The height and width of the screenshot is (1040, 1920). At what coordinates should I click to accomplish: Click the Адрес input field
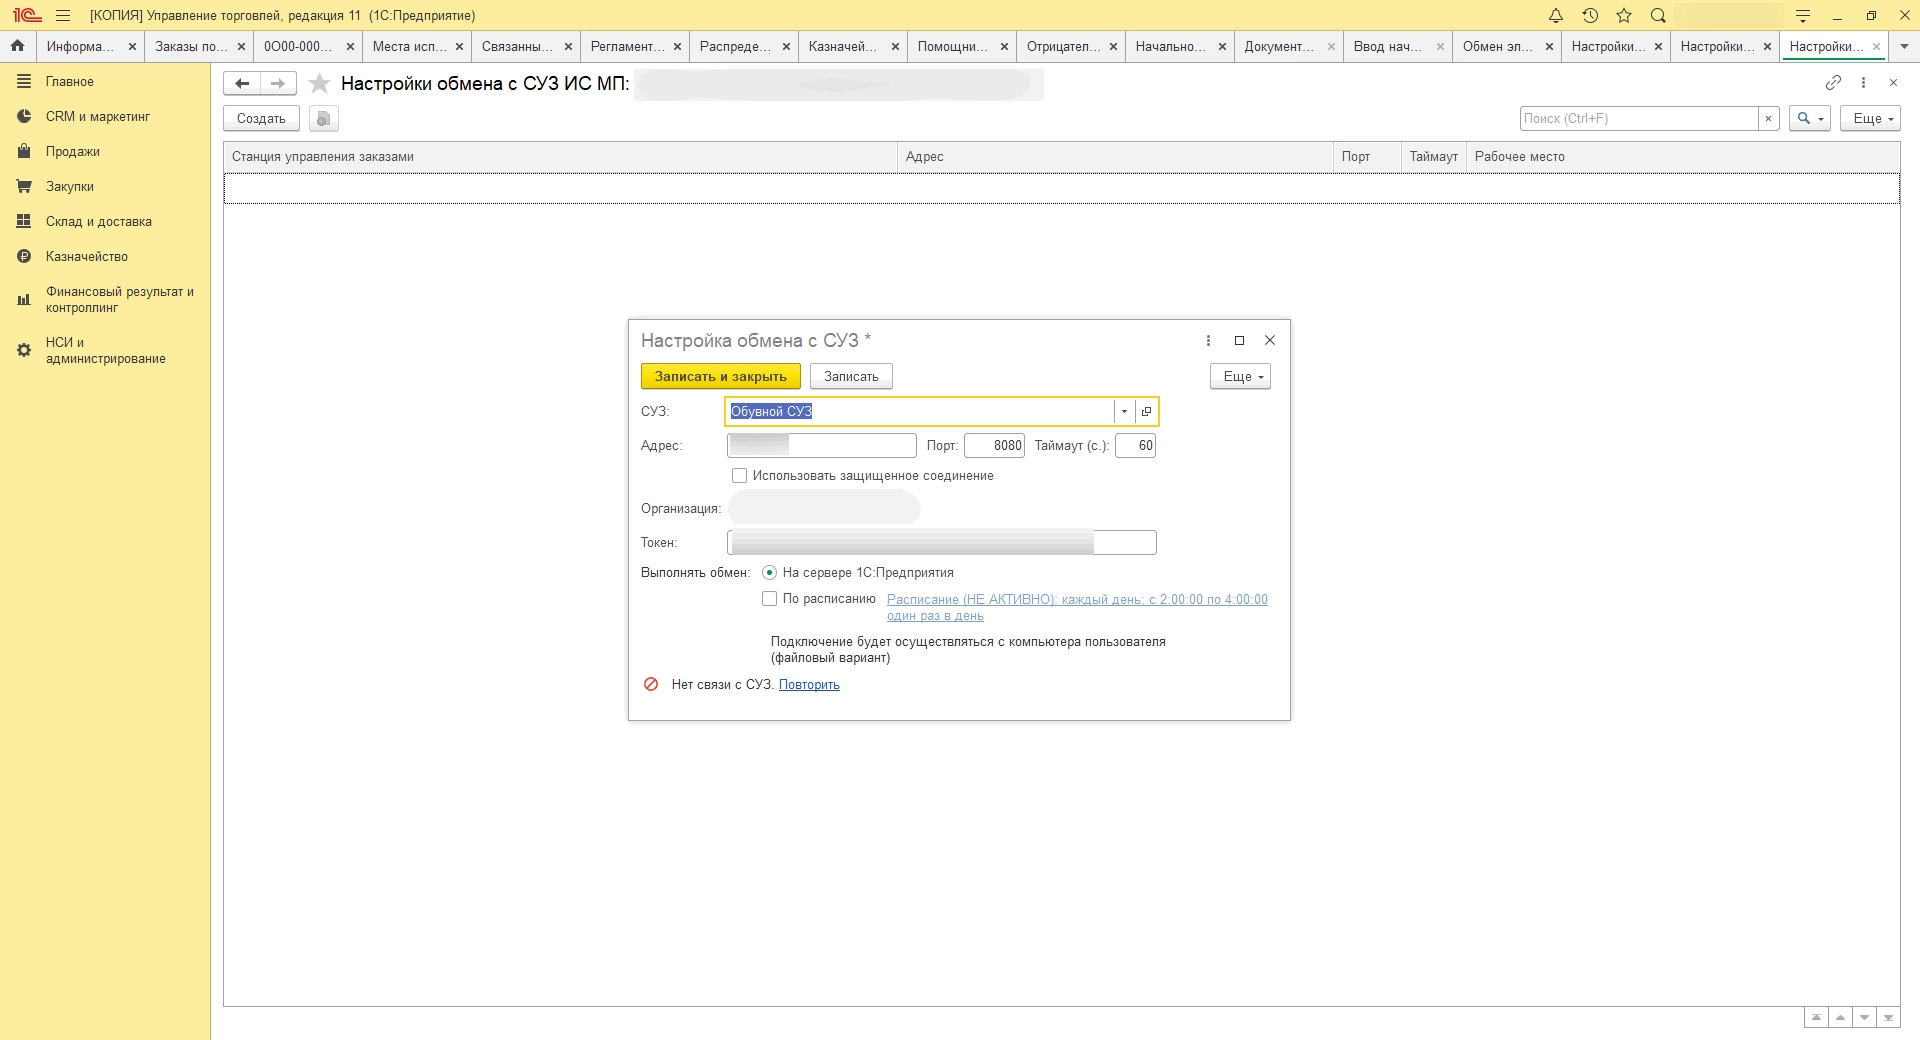[x=821, y=446]
